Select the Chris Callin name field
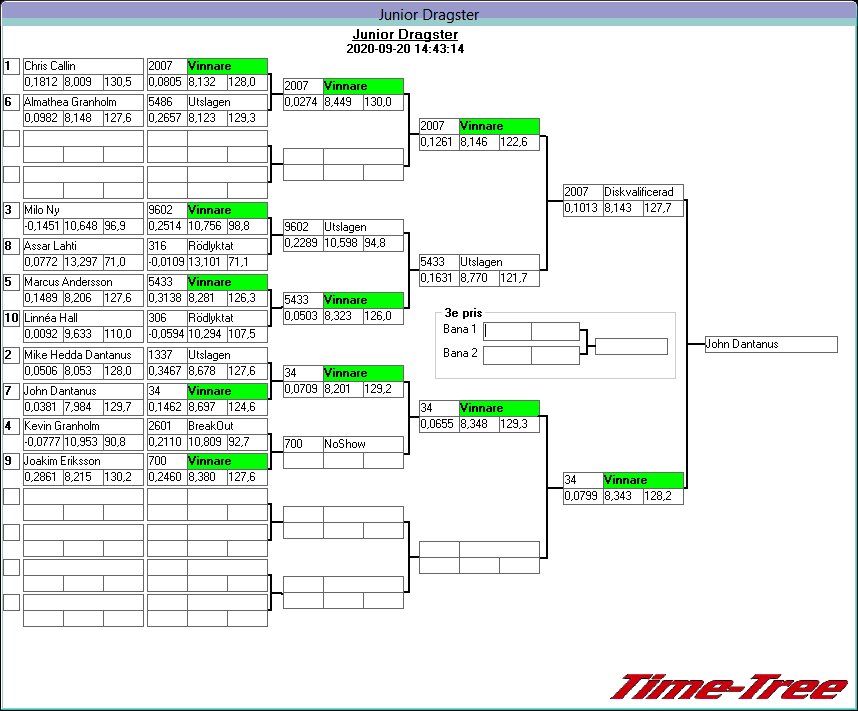 (x=83, y=66)
